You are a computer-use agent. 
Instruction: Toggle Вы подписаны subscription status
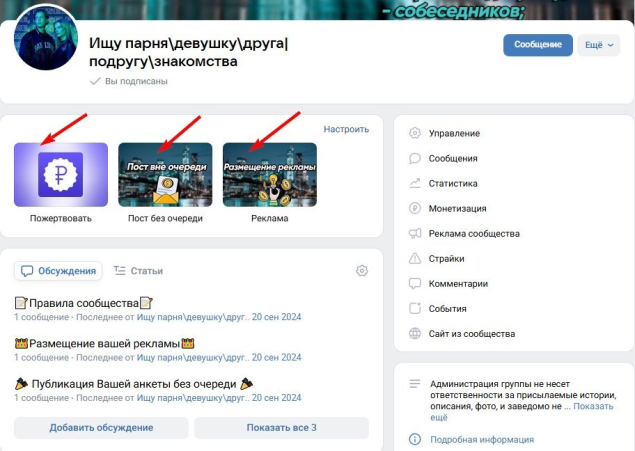128,81
